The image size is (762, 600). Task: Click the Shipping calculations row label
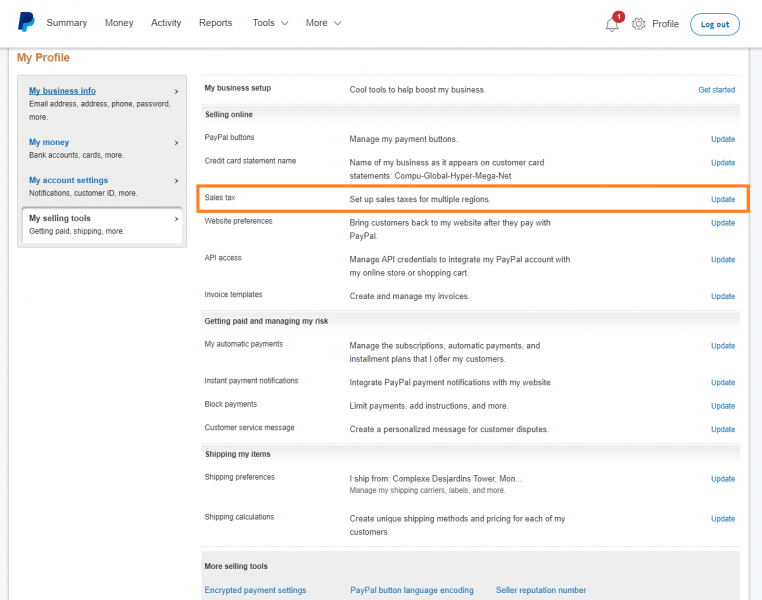pos(239,517)
